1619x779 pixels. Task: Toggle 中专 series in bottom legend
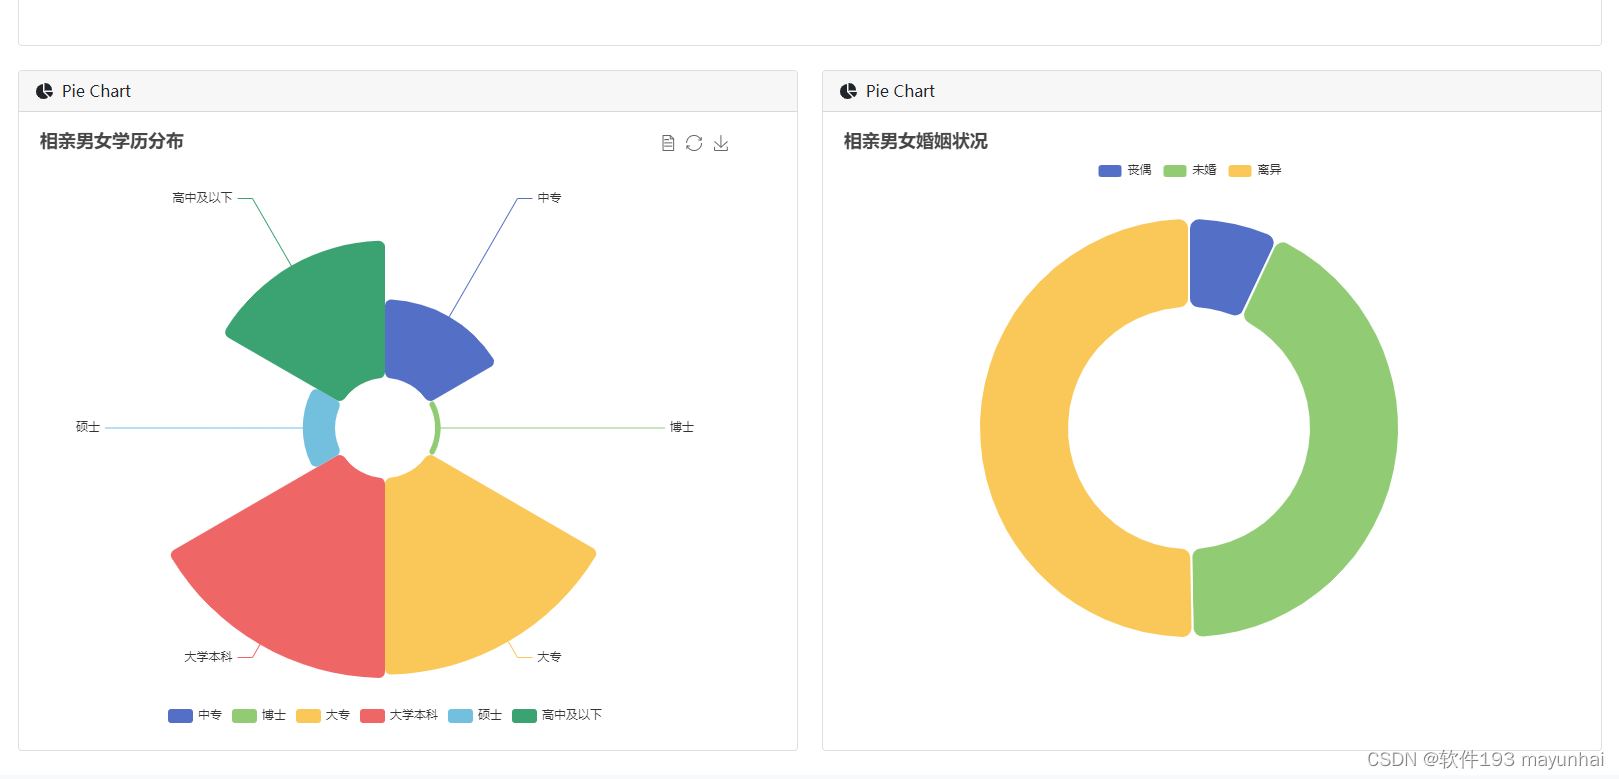[x=195, y=715]
